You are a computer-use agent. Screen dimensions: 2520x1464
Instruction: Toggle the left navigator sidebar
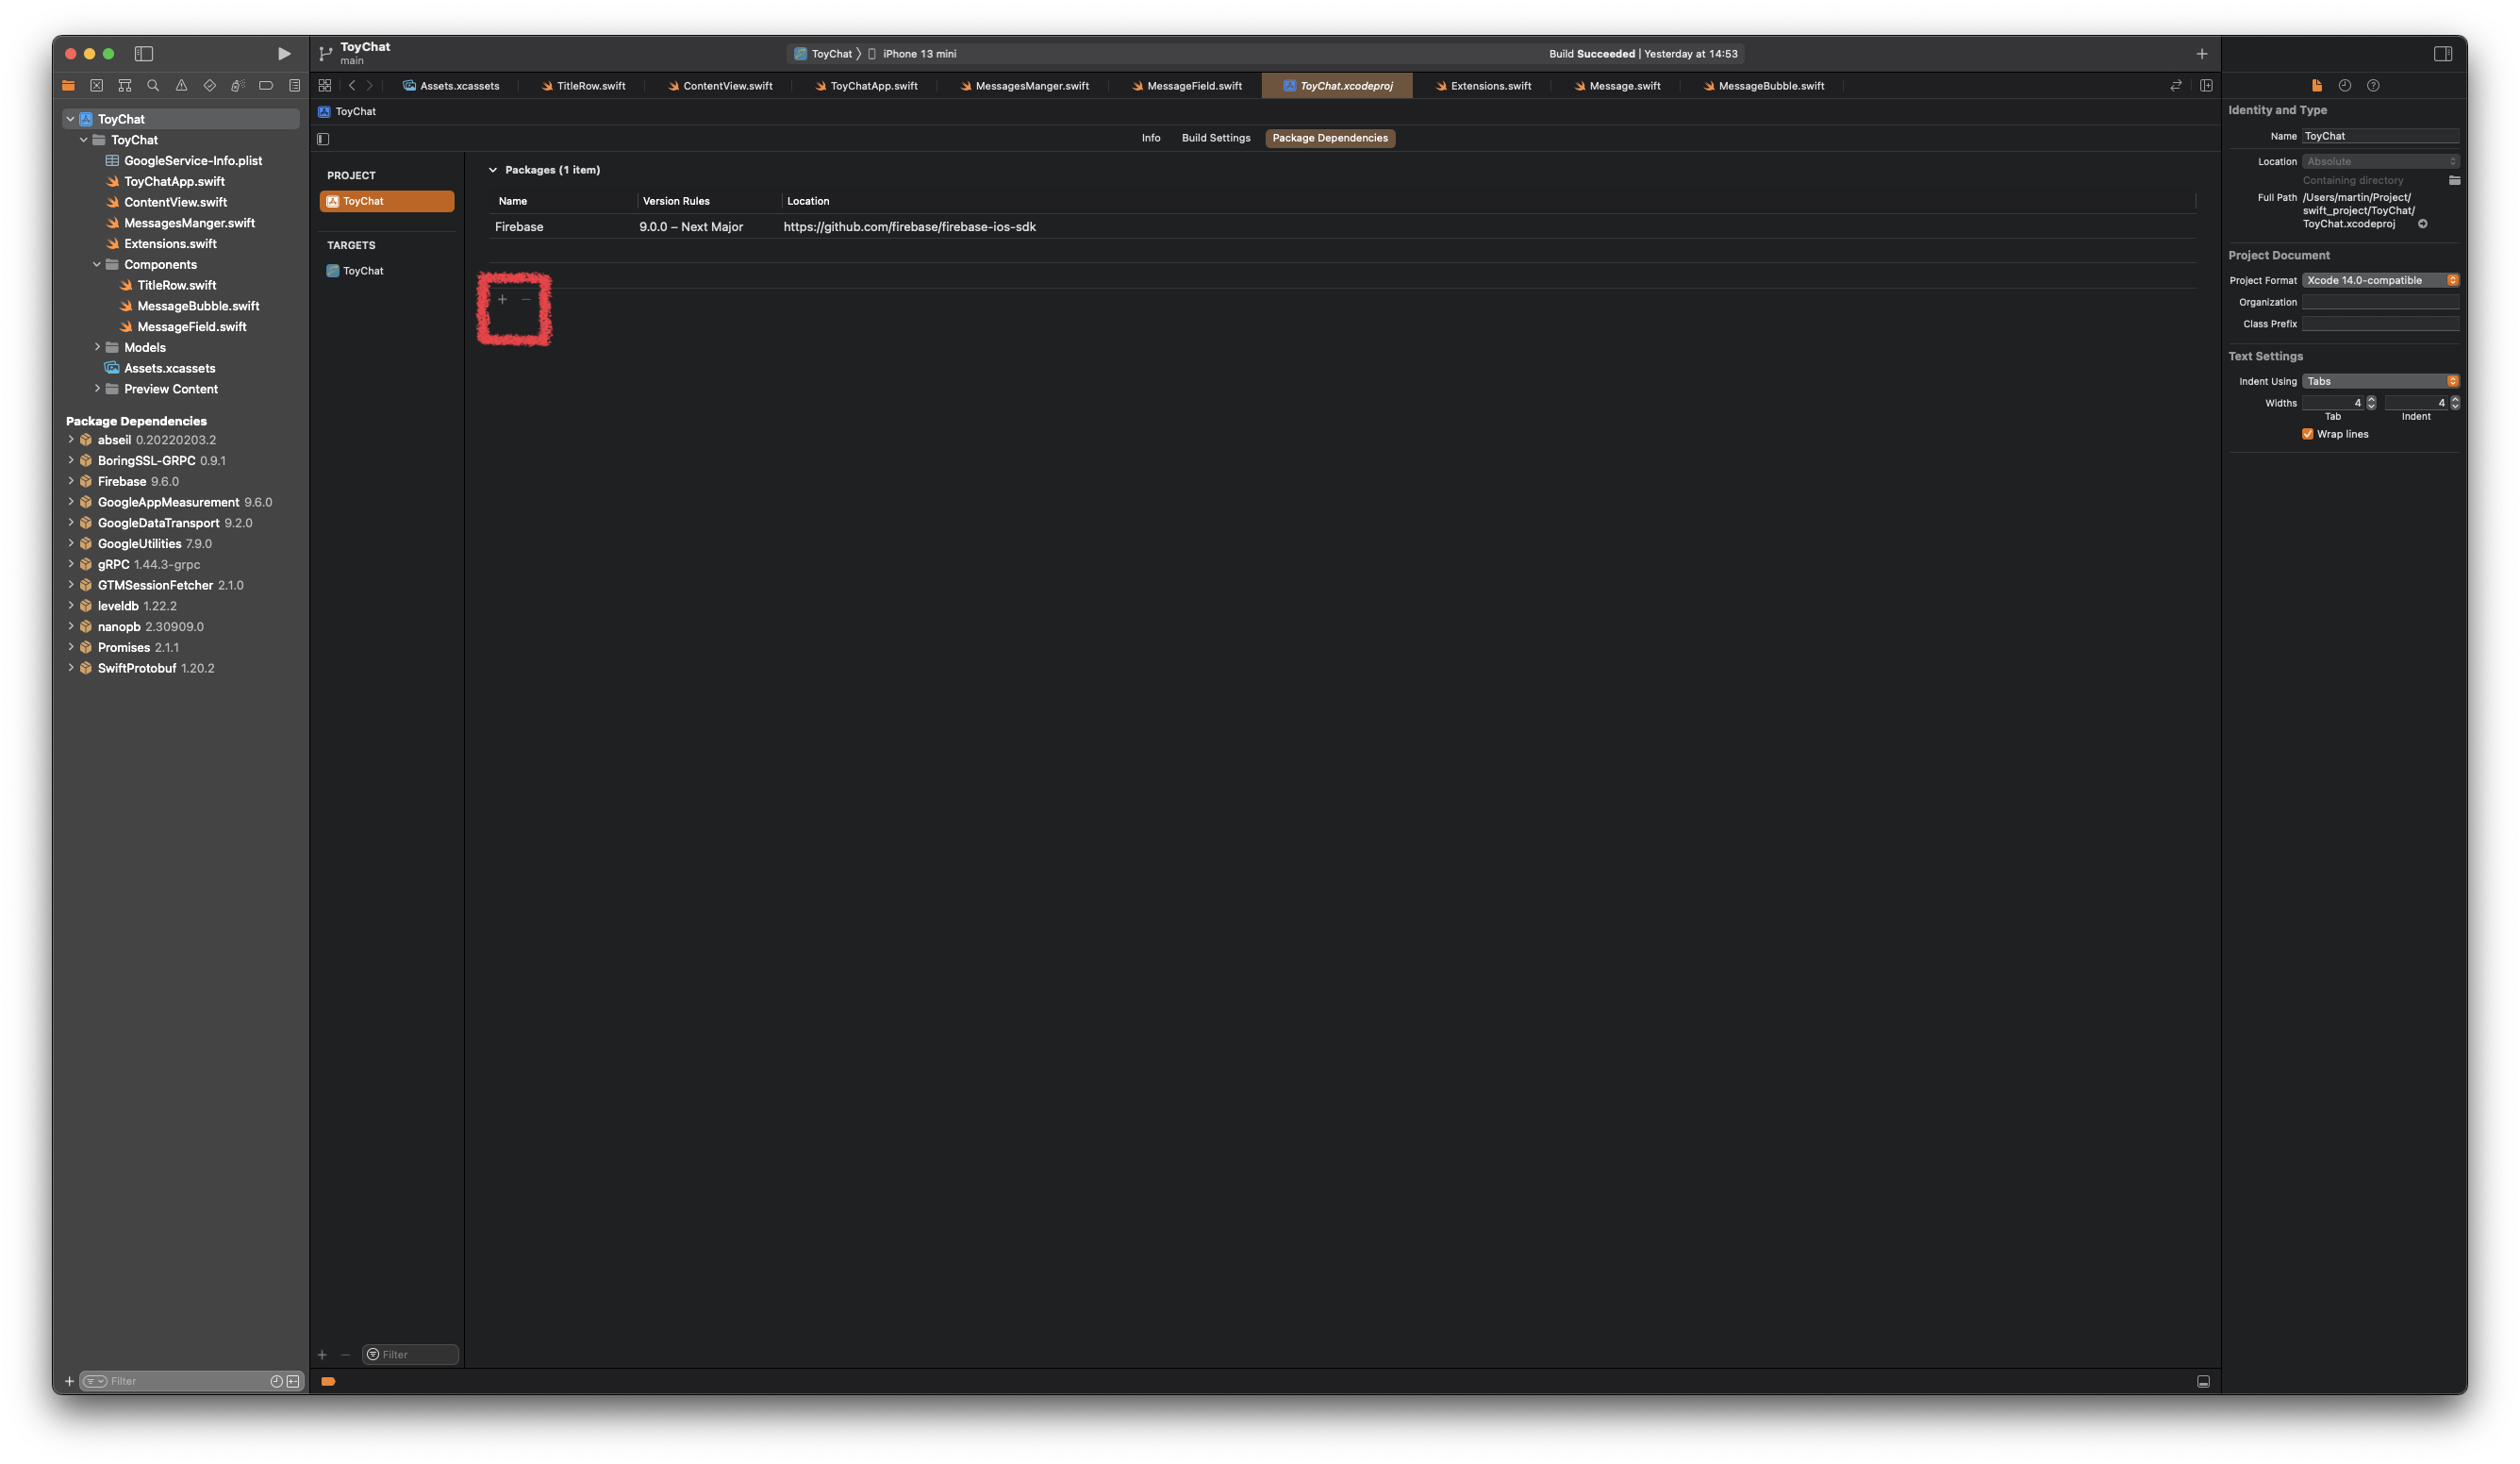point(143,54)
